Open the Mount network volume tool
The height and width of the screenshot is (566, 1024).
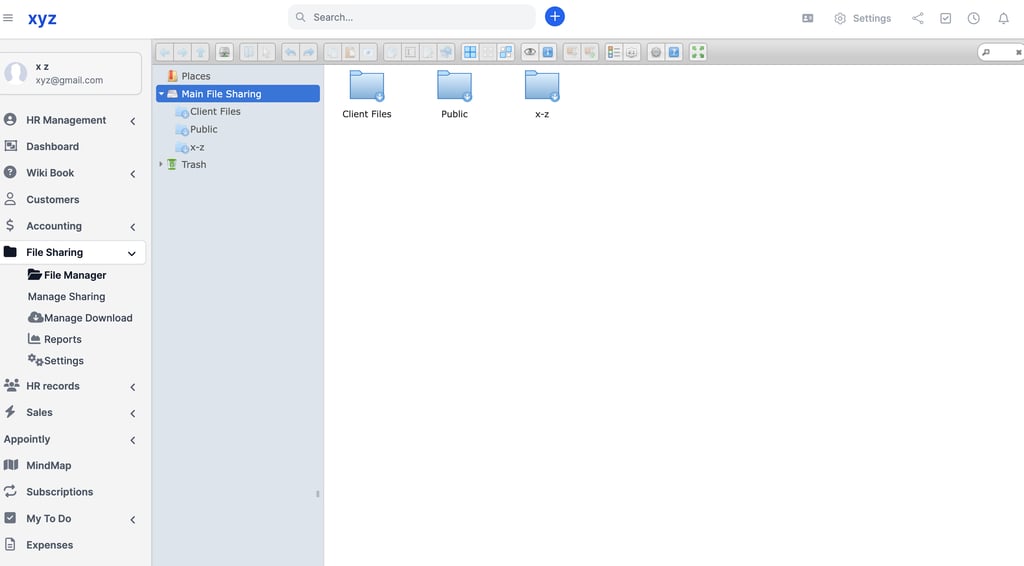pos(224,52)
